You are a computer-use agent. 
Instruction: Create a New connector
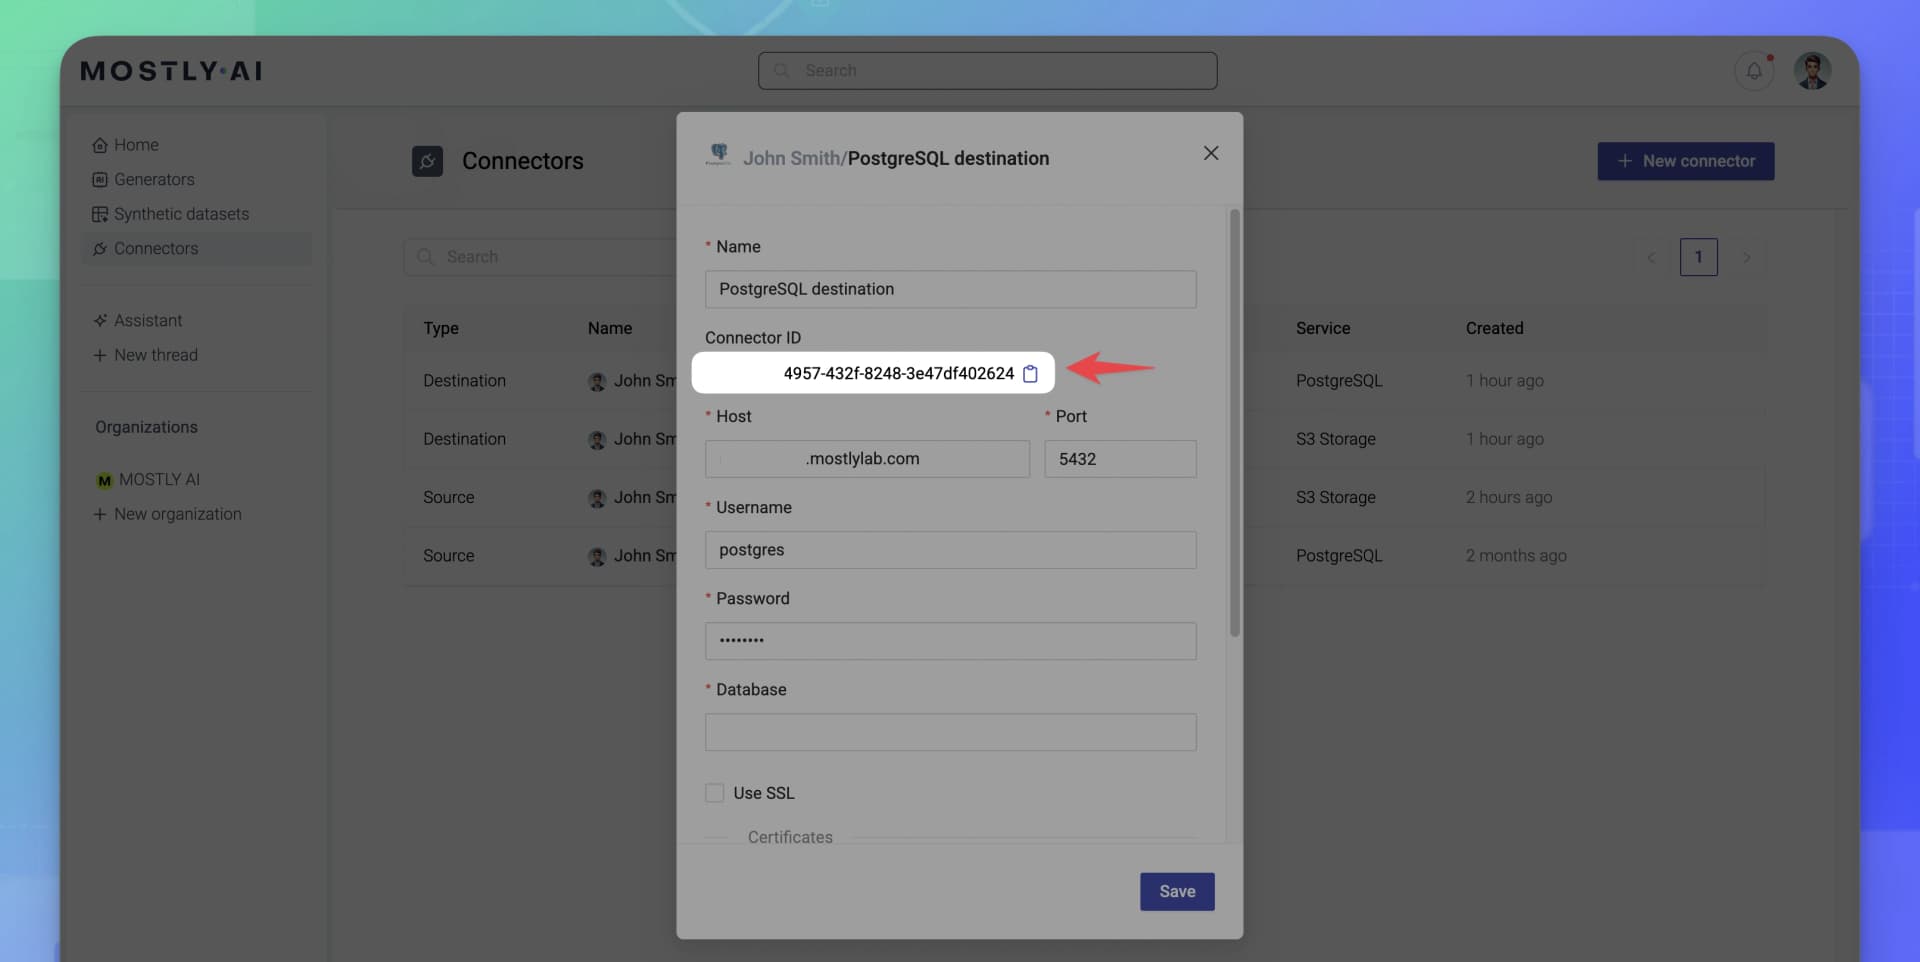point(1685,161)
